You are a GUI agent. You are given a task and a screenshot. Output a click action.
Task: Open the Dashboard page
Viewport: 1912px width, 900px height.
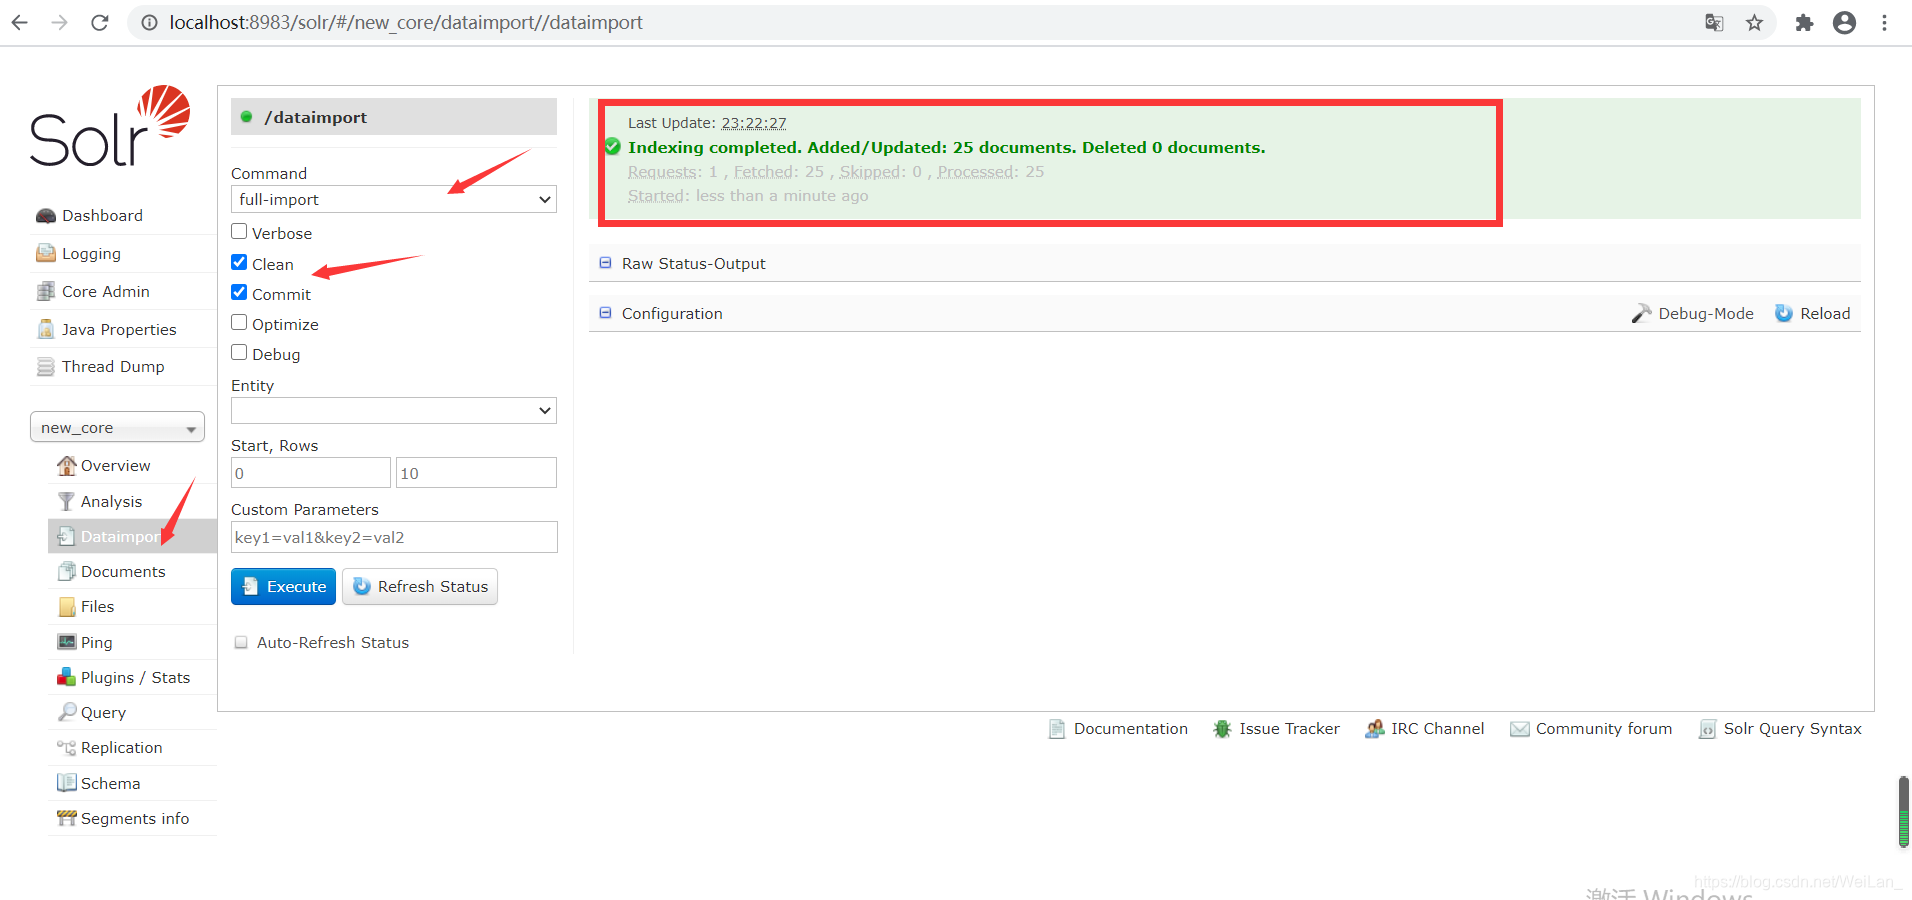click(102, 216)
